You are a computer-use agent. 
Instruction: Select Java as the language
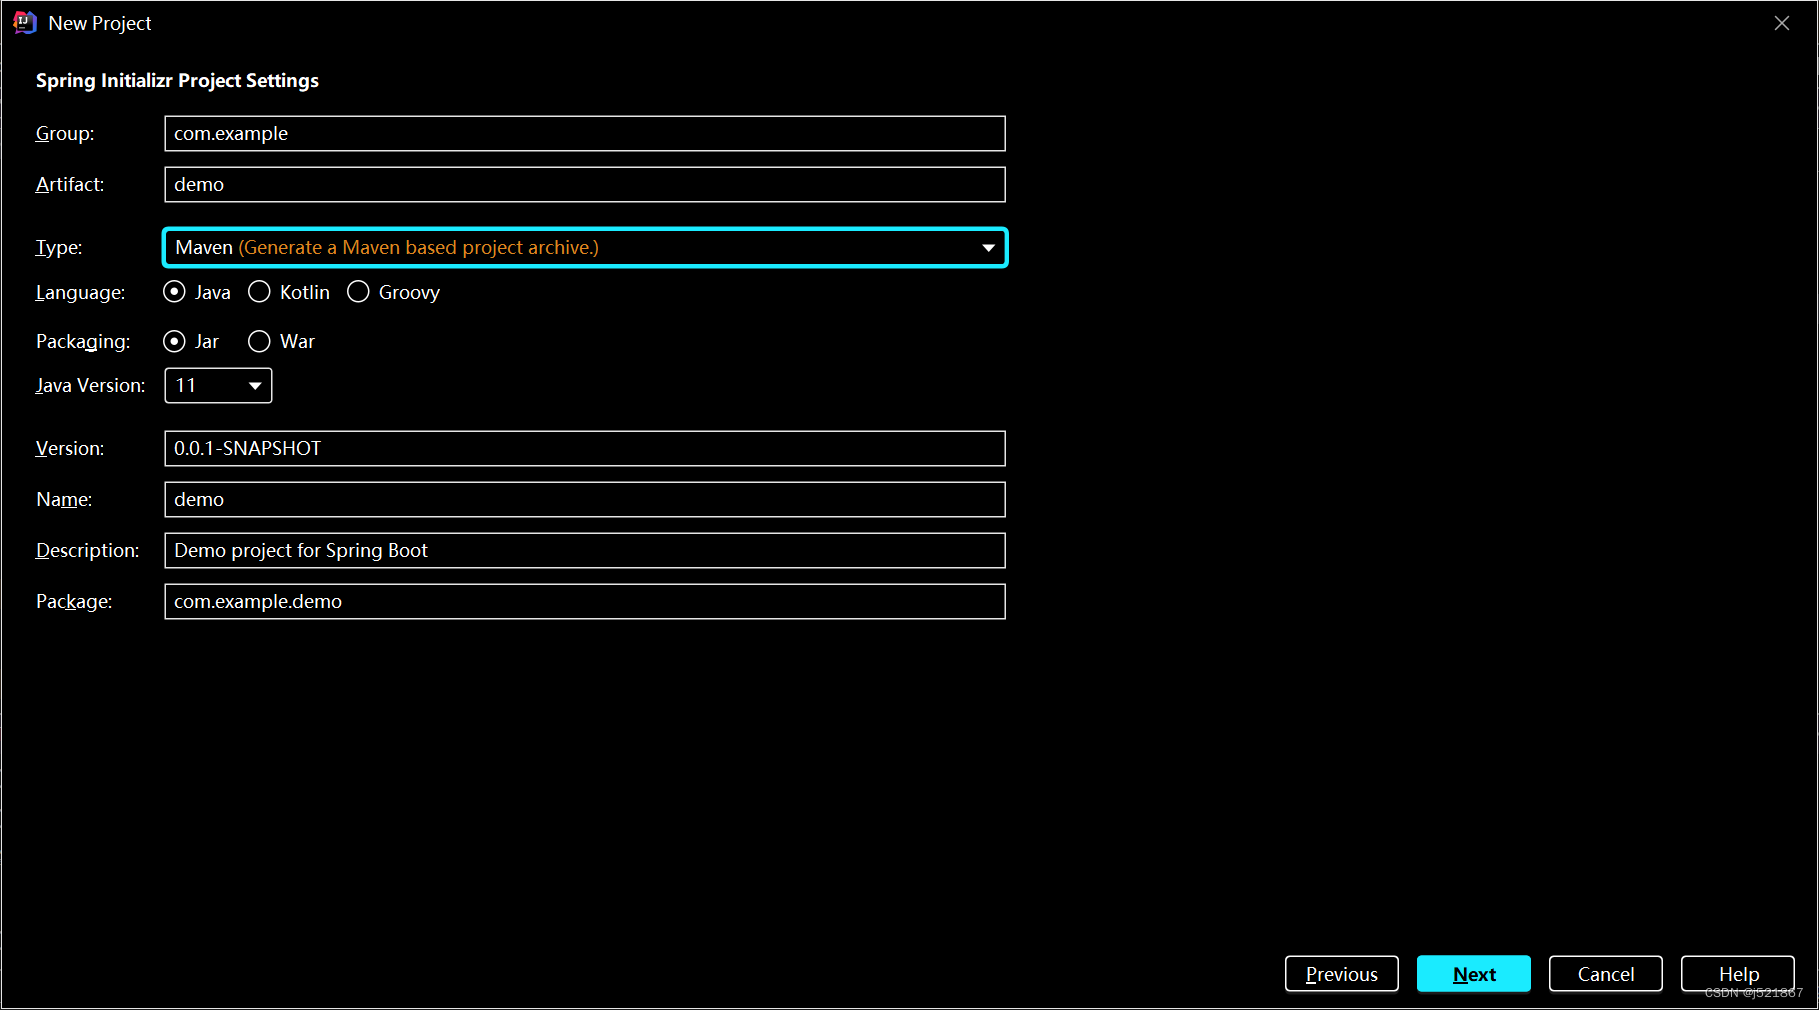pyautogui.click(x=197, y=292)
